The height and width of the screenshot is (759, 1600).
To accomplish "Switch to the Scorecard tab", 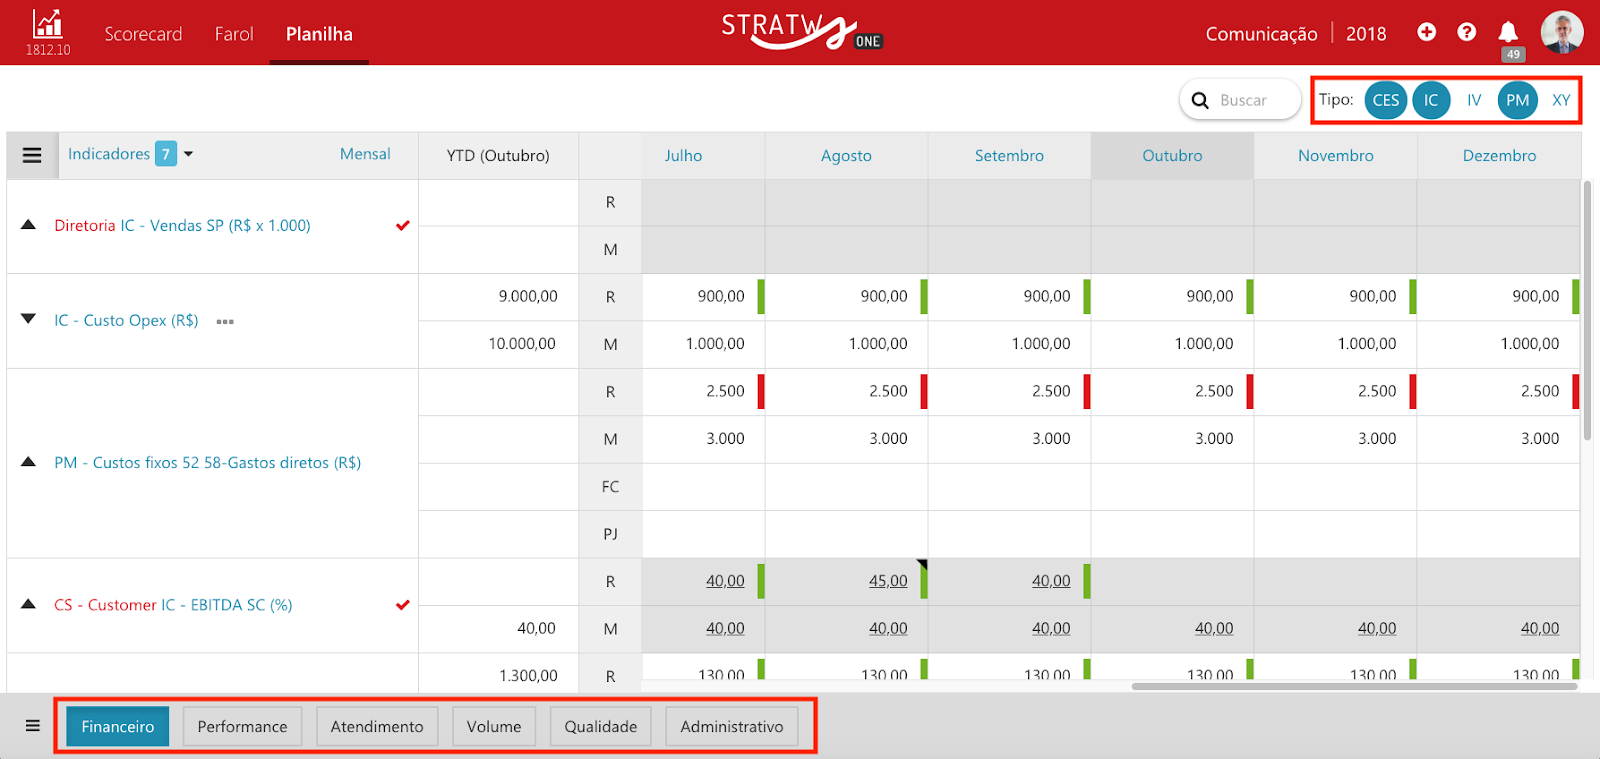I will [x=143, y=34].
